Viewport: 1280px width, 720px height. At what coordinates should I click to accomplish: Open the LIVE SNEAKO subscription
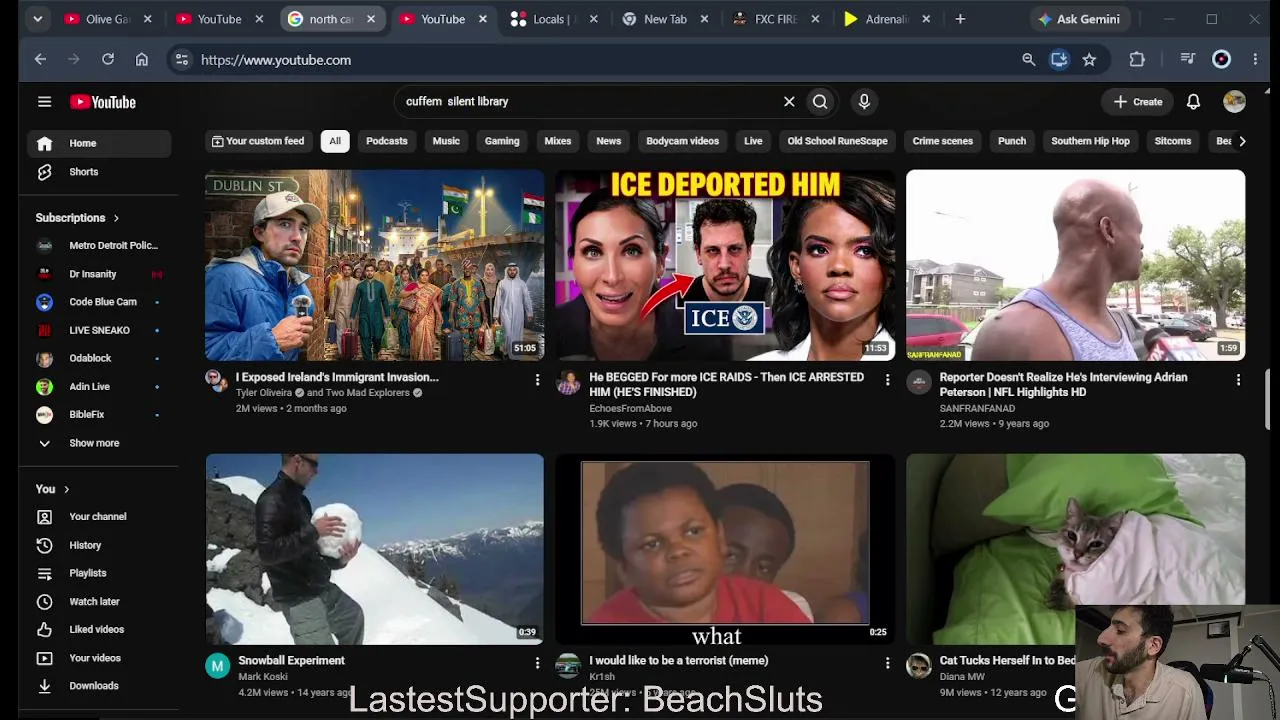(98, 330)
